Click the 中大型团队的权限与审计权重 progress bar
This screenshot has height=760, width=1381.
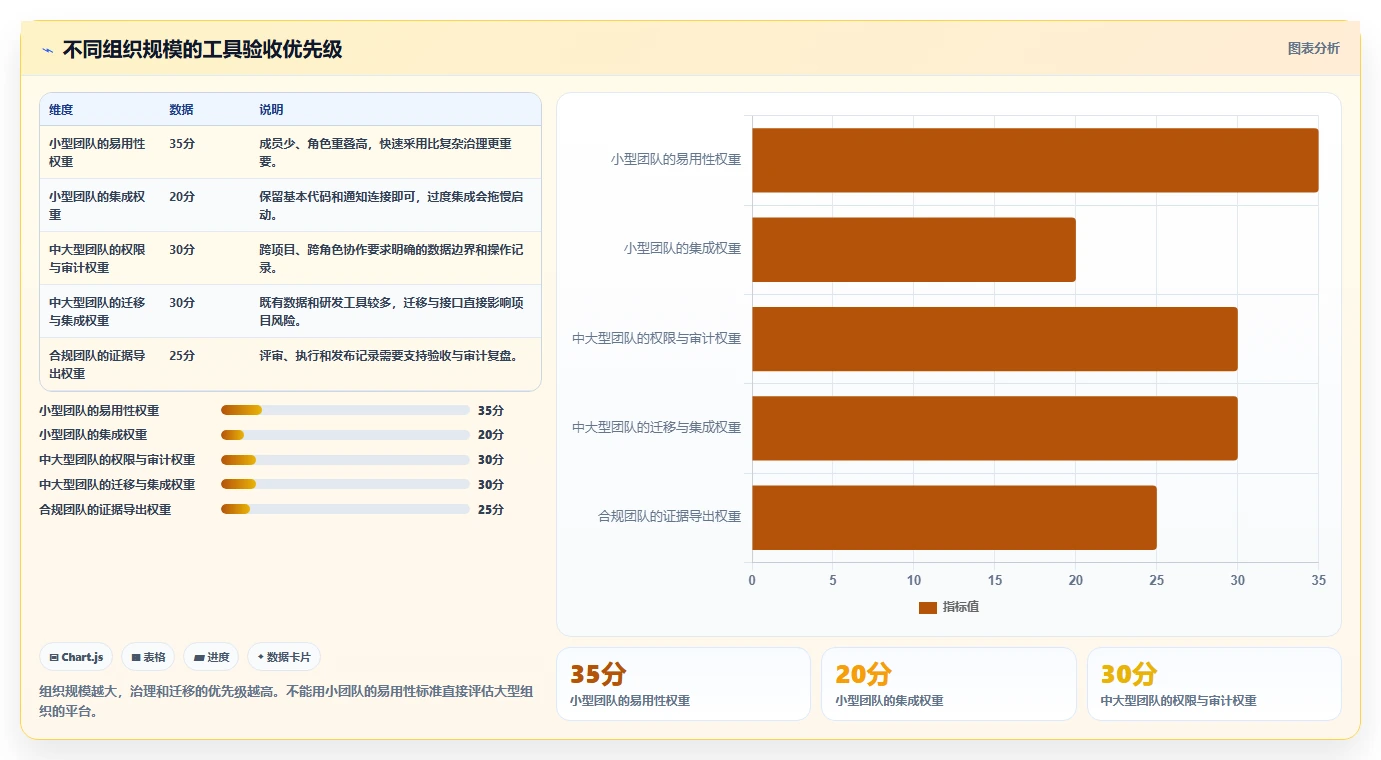click(345, 460)
